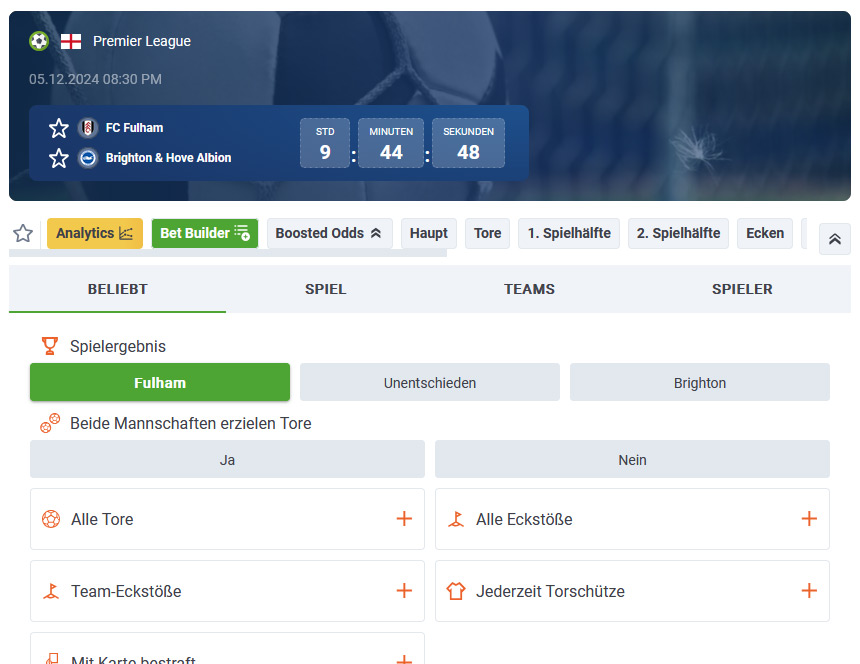Viewport: 860px width, 664px height.
Task: Expand the Boosted Odds filter
Action: click(x=330, y=234)
